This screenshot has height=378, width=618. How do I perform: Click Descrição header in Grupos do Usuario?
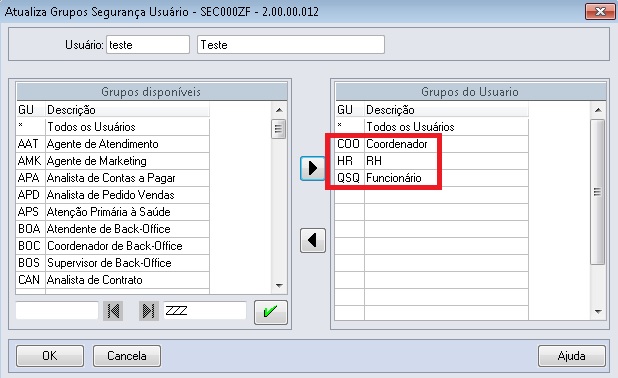[447, 110]
